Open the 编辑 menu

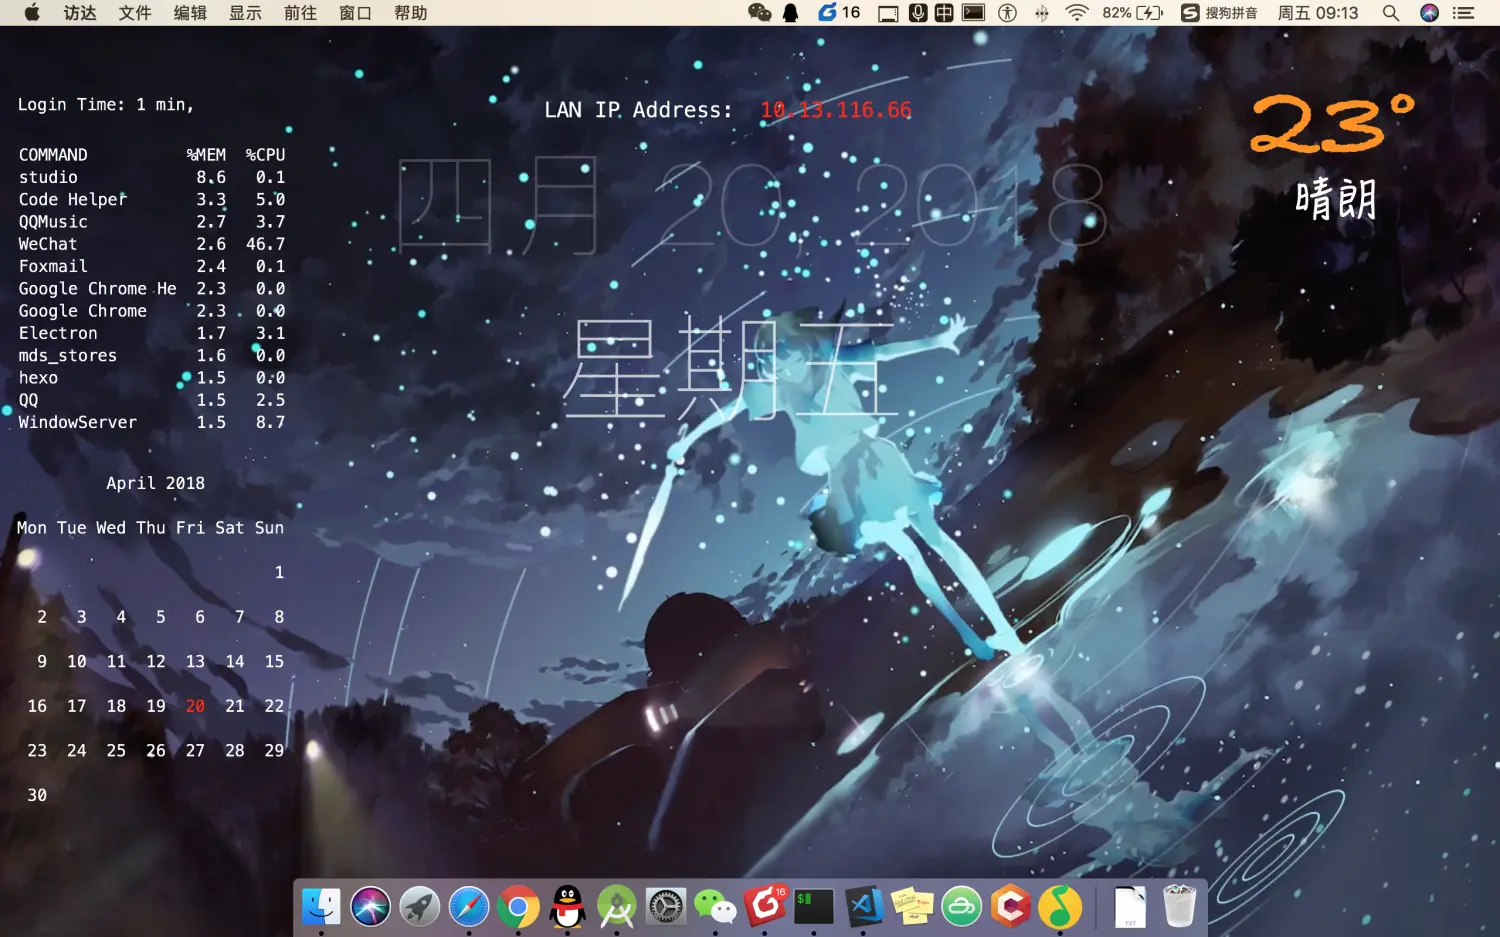[190, 13]
